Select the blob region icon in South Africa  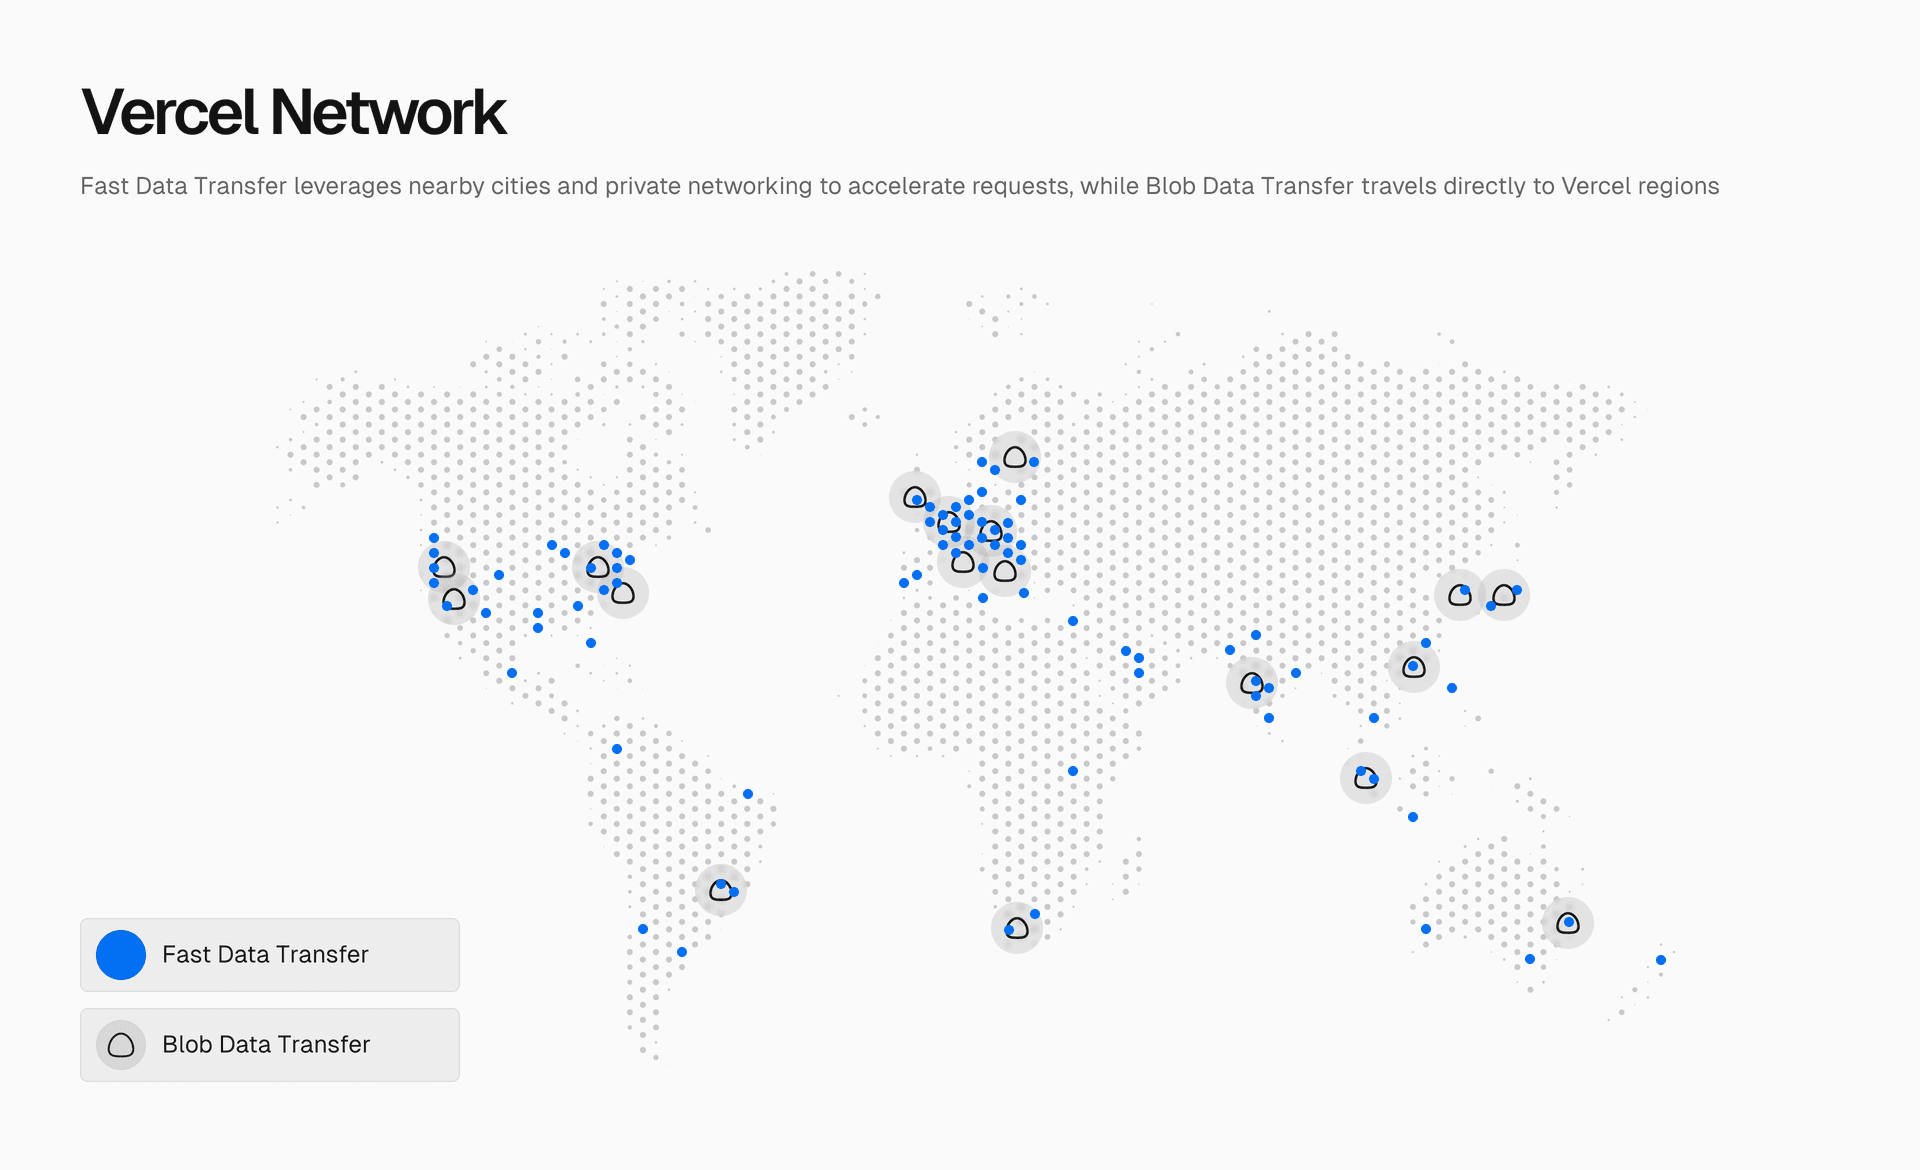[x=1017, y=928]
